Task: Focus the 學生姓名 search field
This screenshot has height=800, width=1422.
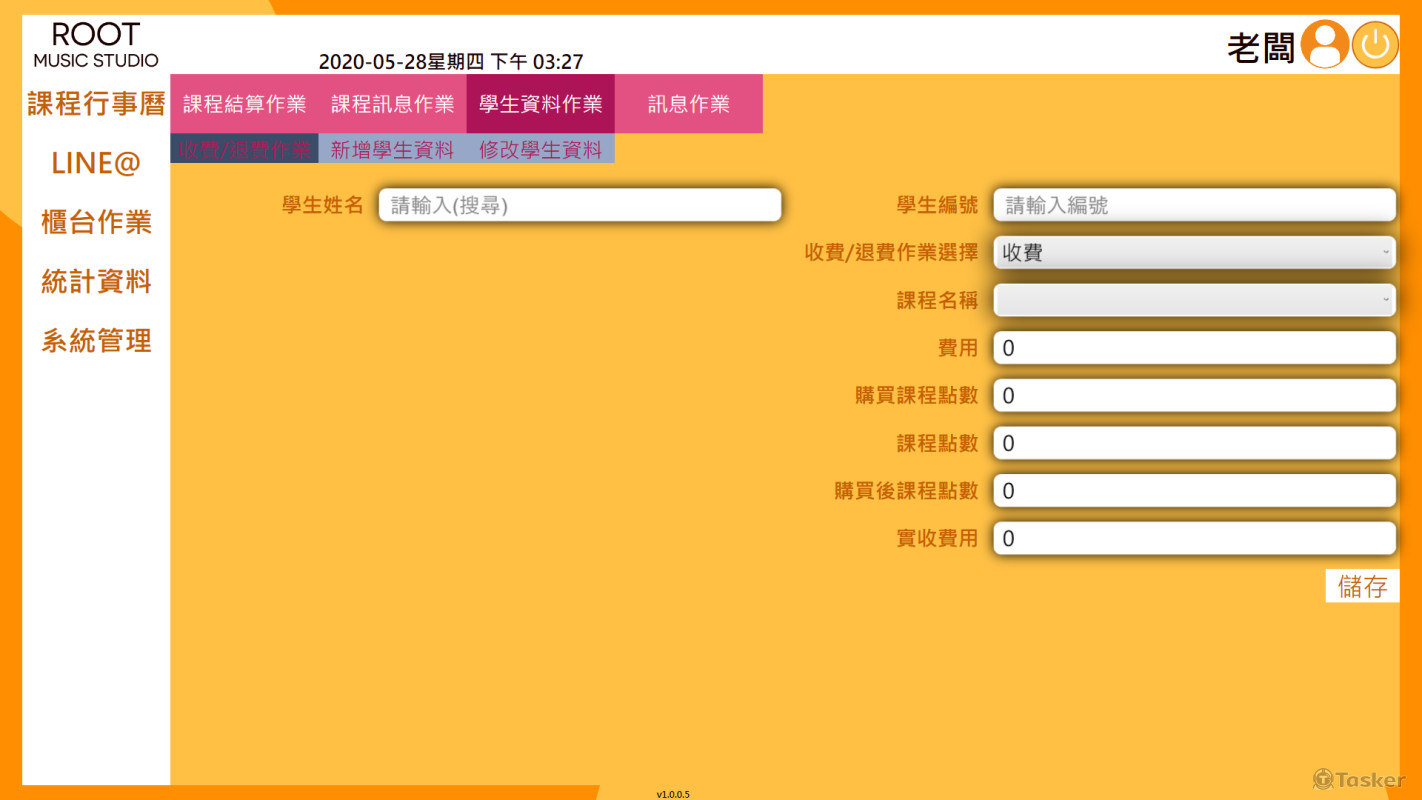Action: [579, 205]
